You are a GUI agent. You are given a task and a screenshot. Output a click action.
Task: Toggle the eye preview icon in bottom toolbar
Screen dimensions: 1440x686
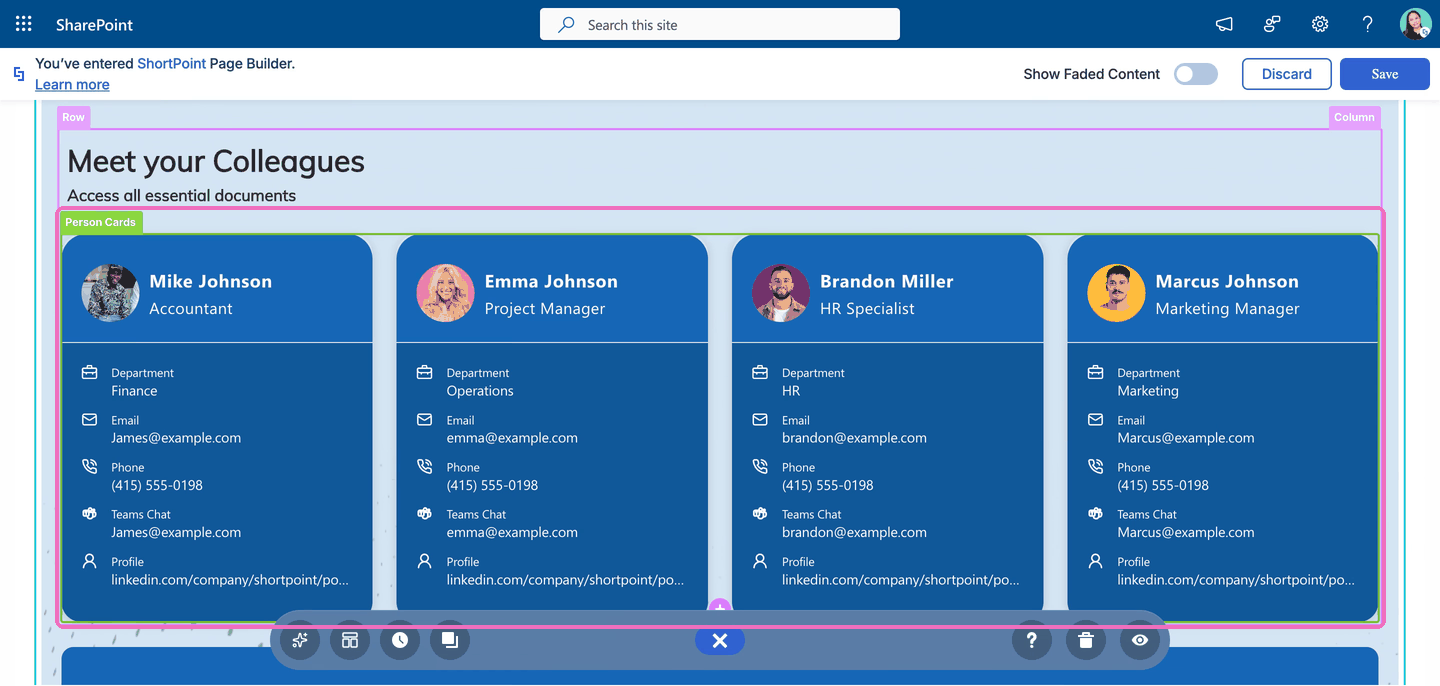pos(1140,640)
